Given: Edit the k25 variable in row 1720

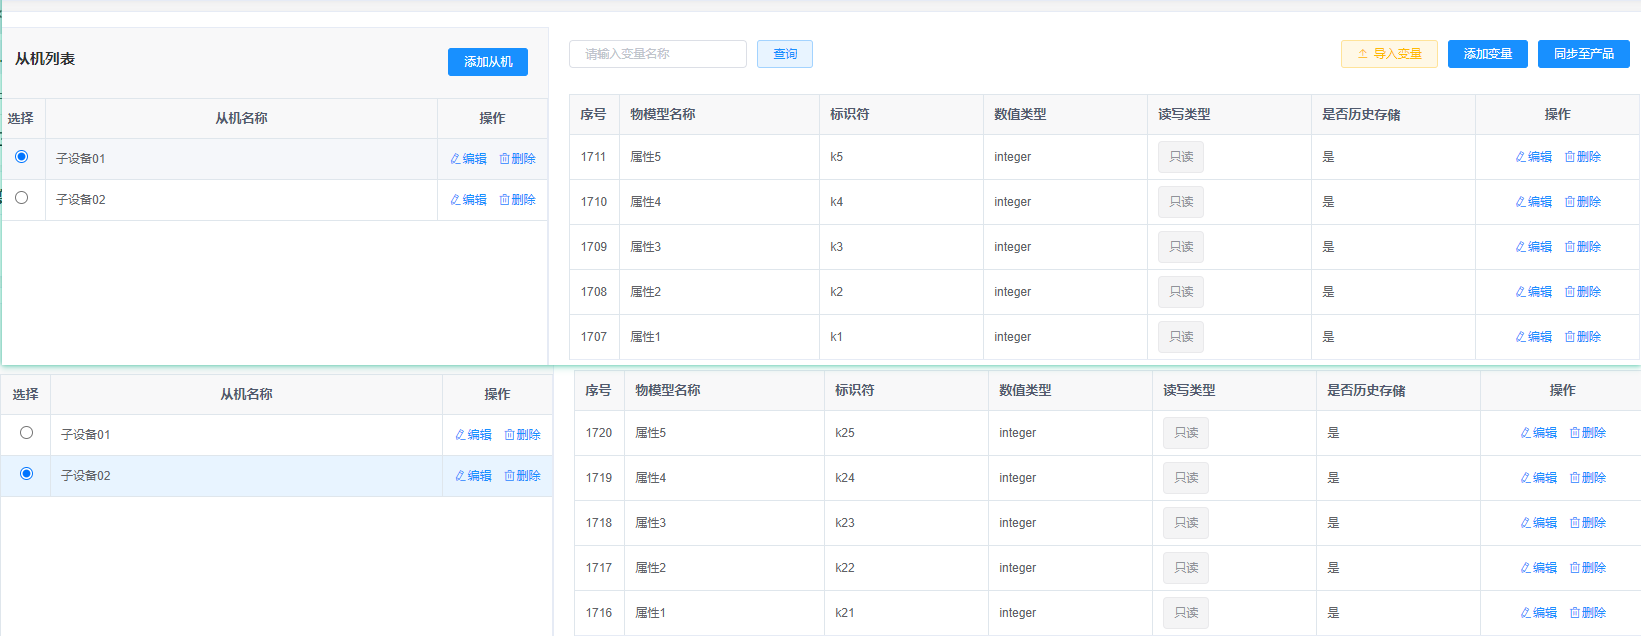Looking at the screenshot, I should point(1538,433).
